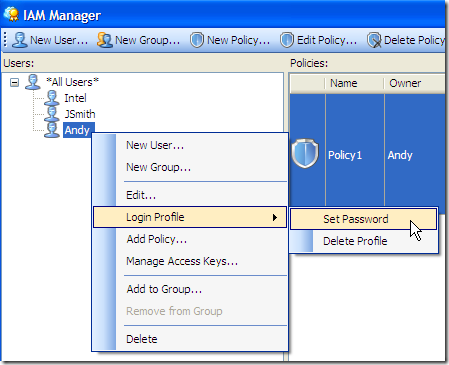449x365 pixels.
Task: Open Login Profile in the context menu
Action: pyautogui.click(x=190, y=217)
